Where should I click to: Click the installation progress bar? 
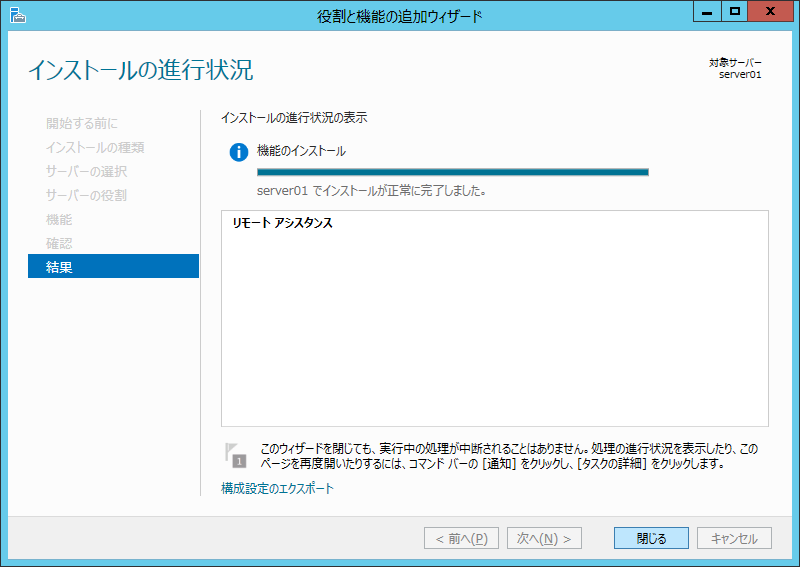point(452,172)
